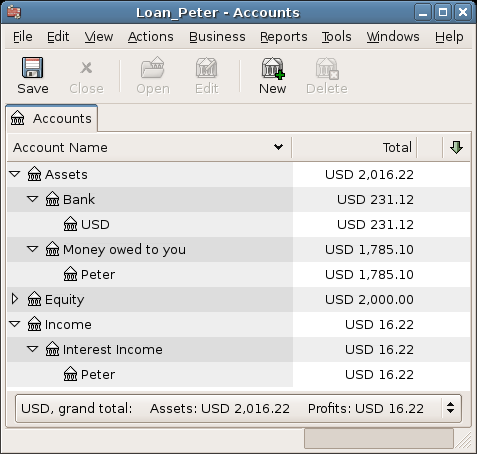The width and height of the screenshot is (477, 454).
Task: Click the bank icon beside top-level Income
Action: (x=34, y=324)
